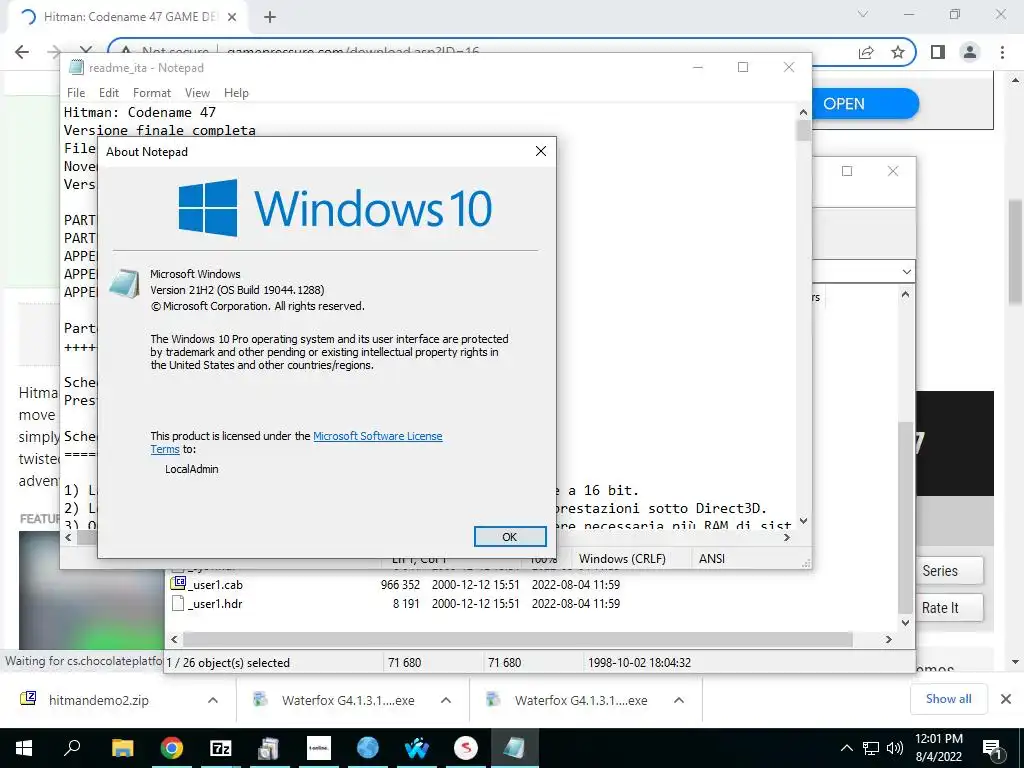Viewport: 1024px width, 768px height.
Task: Switch to Notepad on the taskbar
Action: pos(515,748)
